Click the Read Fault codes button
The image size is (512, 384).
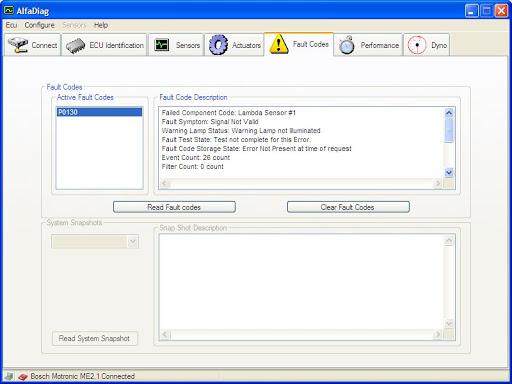[174, 207]
